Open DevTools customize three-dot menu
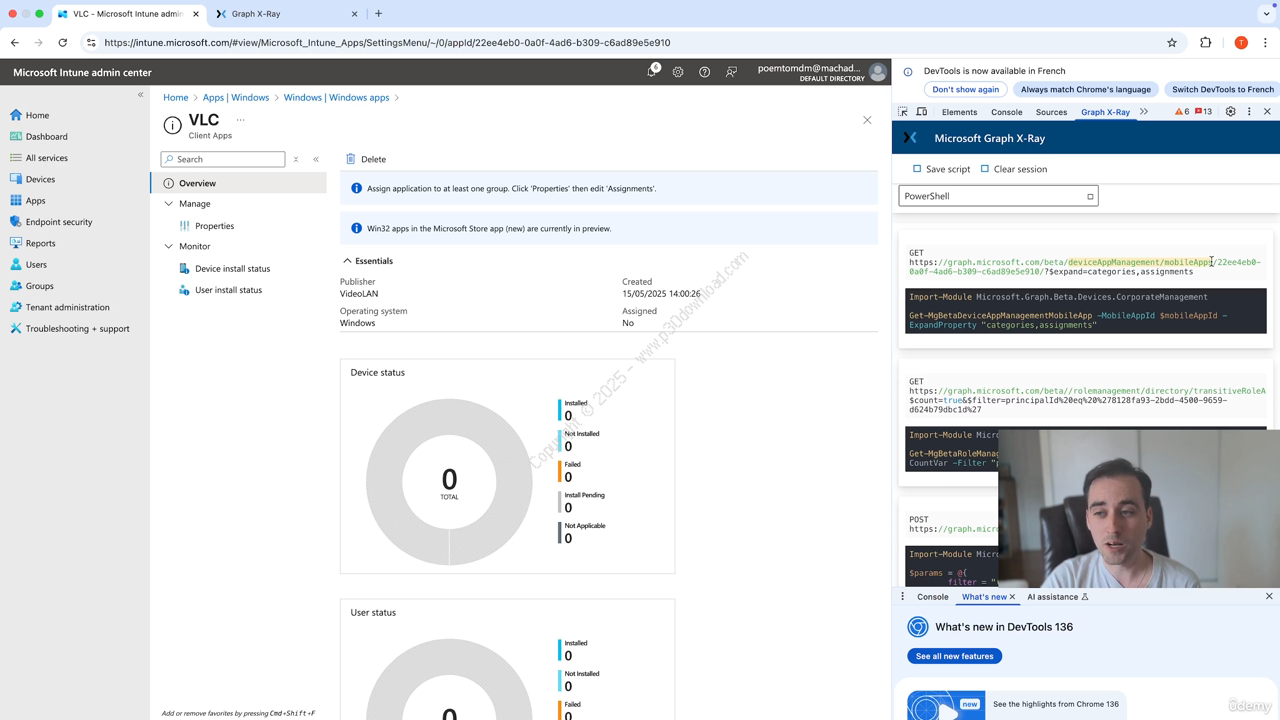Image resolution: width=1280 pixels, height=720 pixels. coord(1249,112)
